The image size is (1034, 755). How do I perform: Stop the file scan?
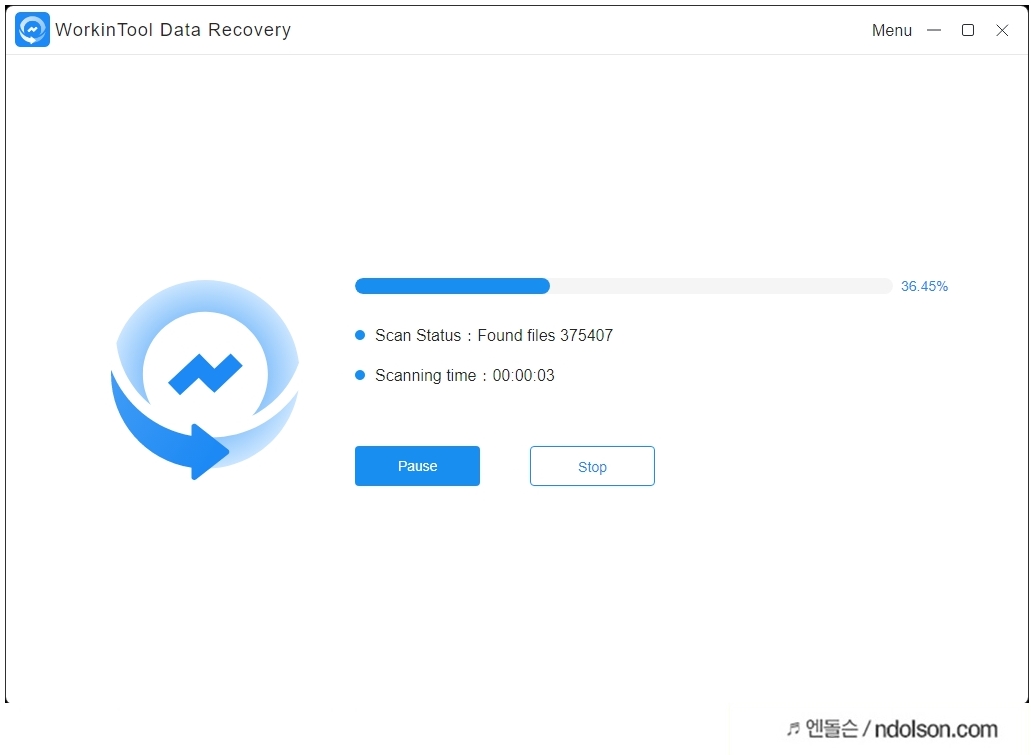pyautogui.click(x=592, y=466)
